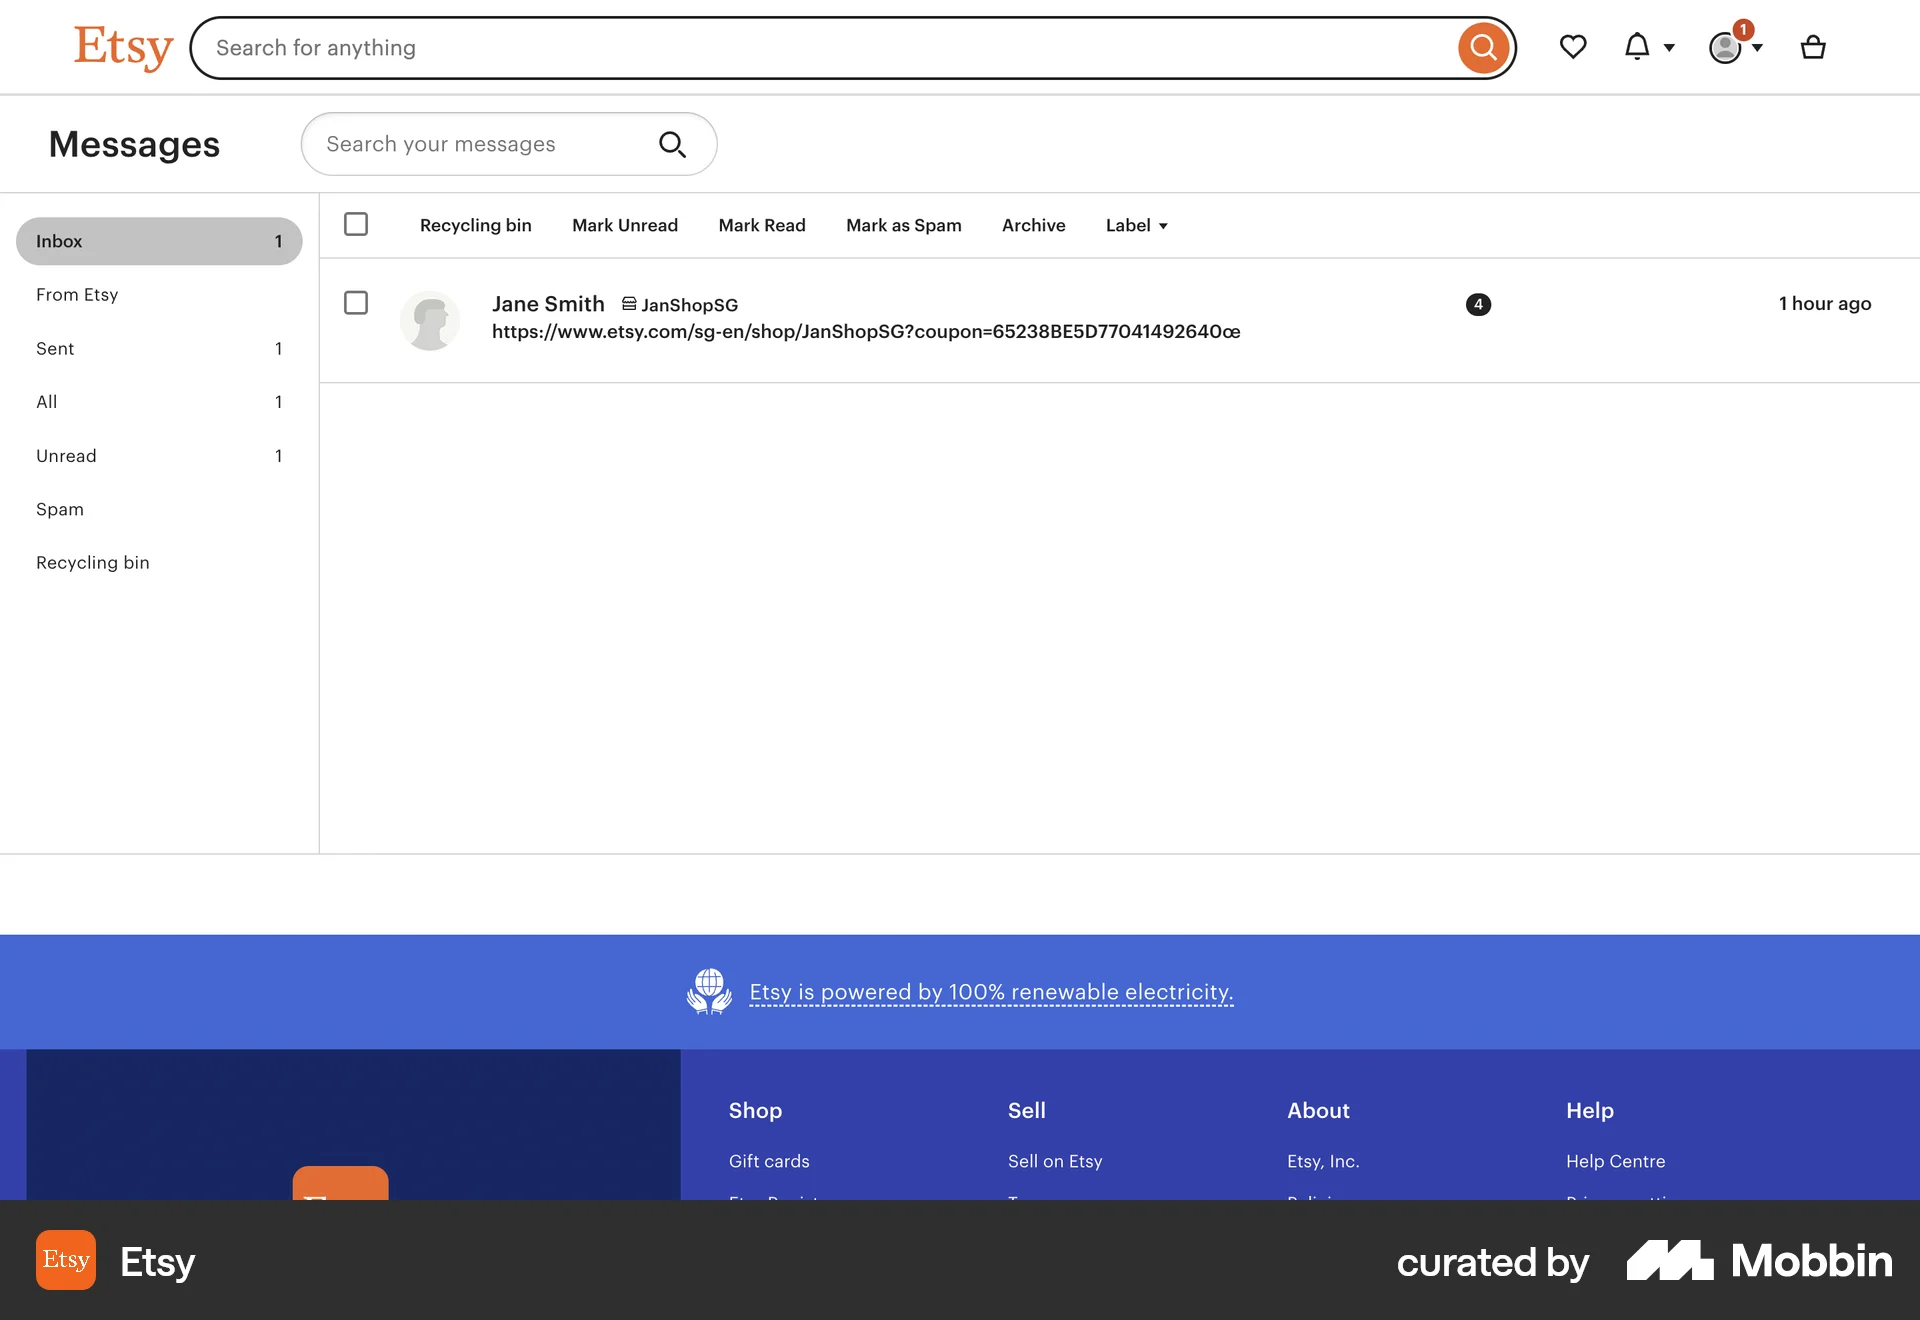This screenshot has width=1920, height=1320.
Task: Expand the account profile dropdown
Action: click(1757, 47)
